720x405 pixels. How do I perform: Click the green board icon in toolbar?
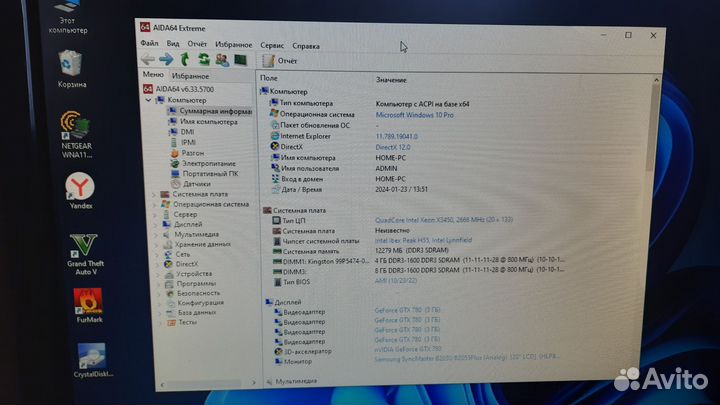coord(240,60)
